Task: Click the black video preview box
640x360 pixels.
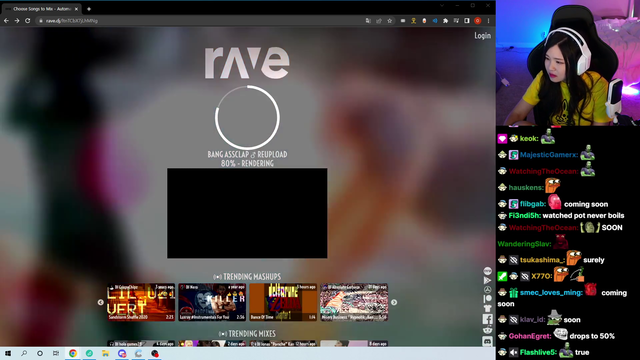Action: (247, 213)
